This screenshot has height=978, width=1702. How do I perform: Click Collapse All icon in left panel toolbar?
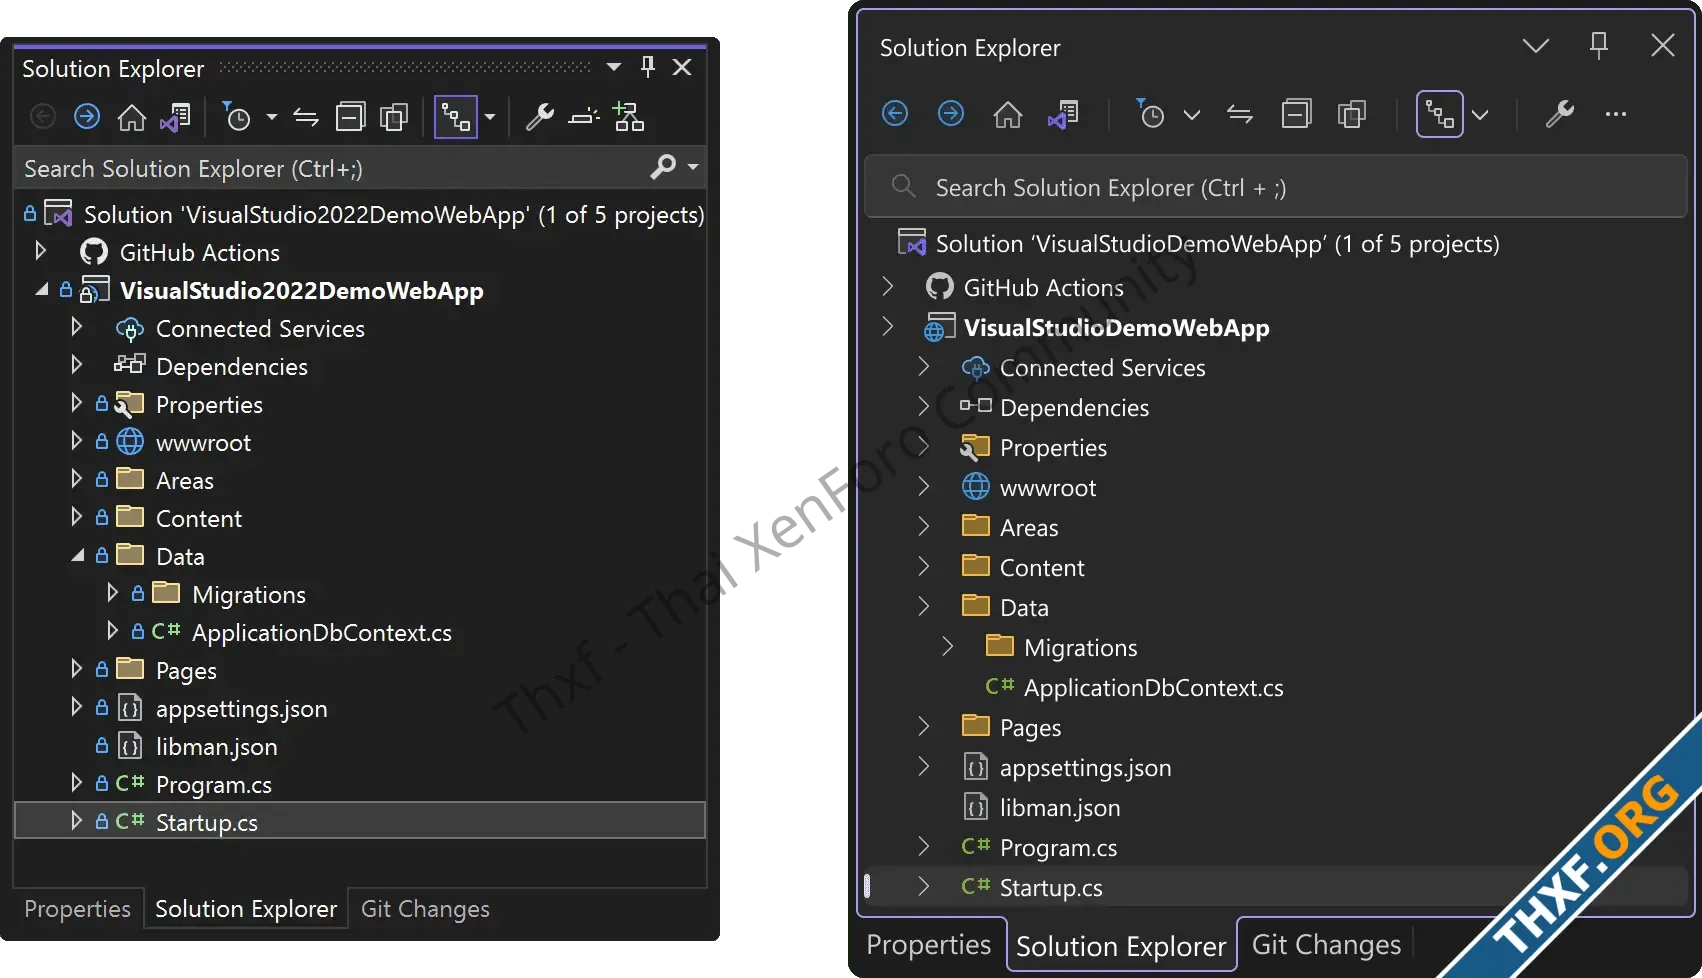click(x=350, y=117)
